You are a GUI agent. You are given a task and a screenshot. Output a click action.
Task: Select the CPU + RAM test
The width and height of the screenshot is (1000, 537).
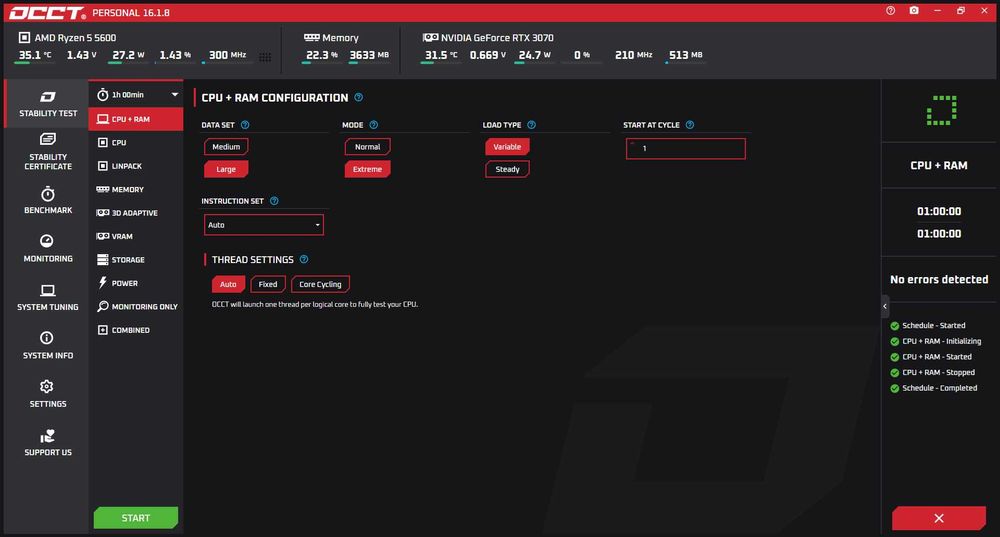[136, 119]
